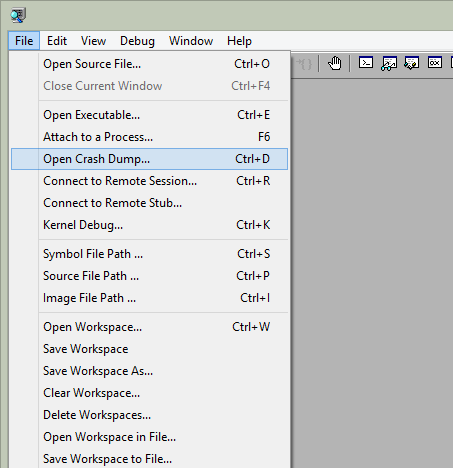Screen dimensions: 453x468
Task: Open the Window menu
Action: pos(191,41)
